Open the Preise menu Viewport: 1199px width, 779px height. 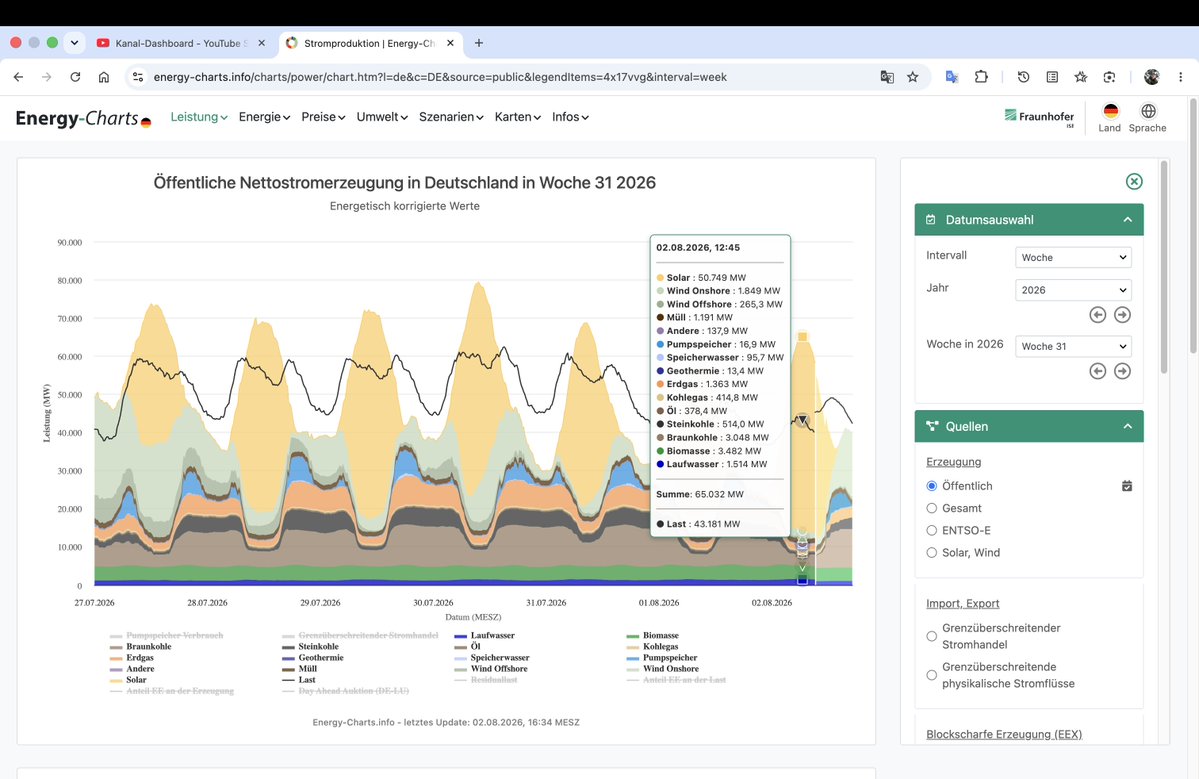click(323, 117)
